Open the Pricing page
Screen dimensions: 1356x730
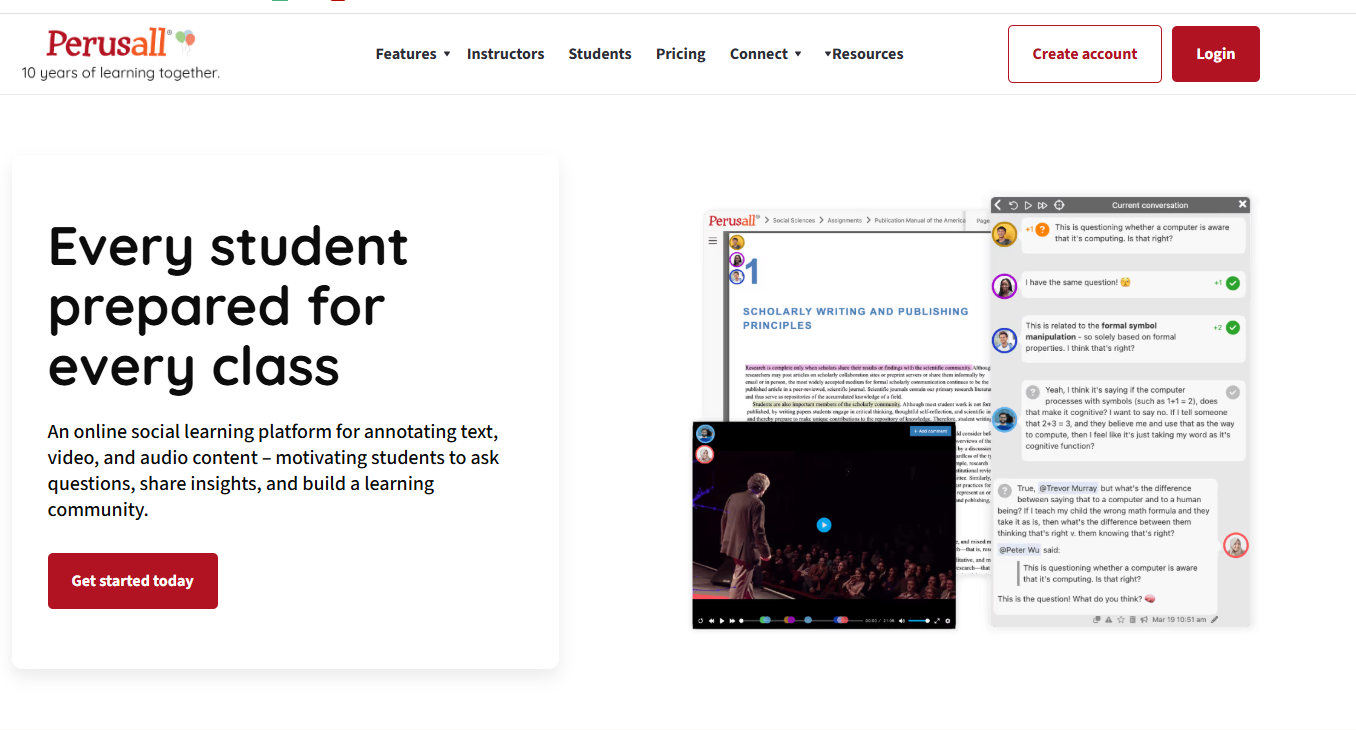click(x=681, y=54)
